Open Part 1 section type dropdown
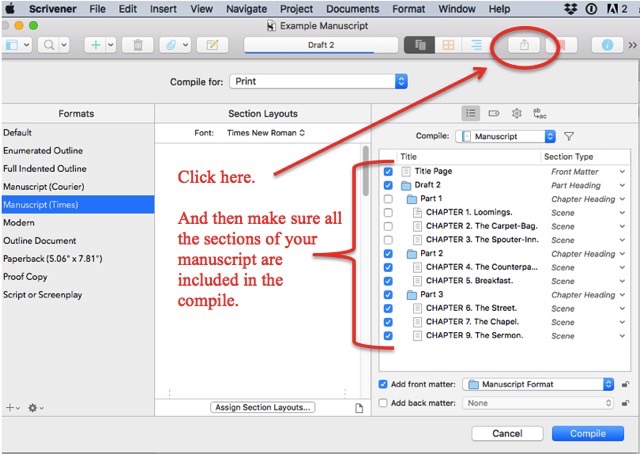640x454 pixels. [x=622, y=199]
